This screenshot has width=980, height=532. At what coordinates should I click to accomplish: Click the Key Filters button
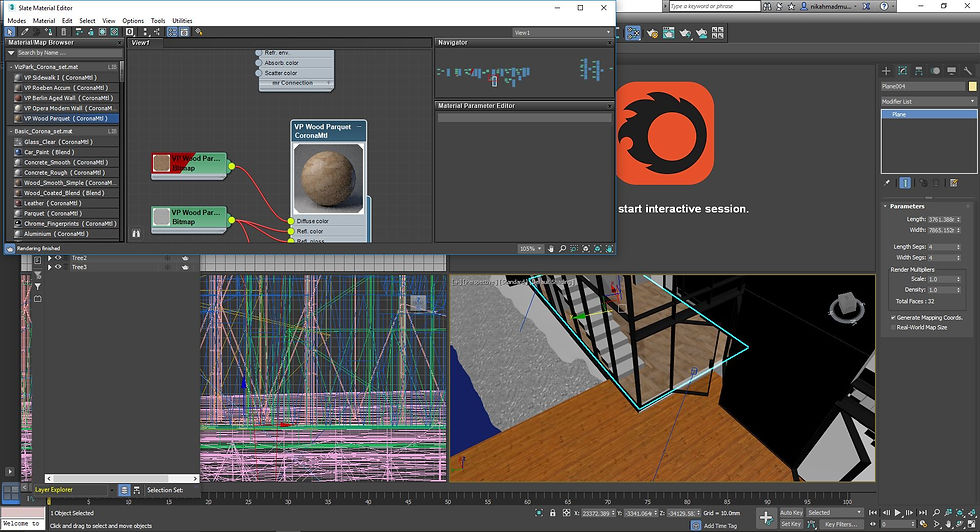coord(839,524)
